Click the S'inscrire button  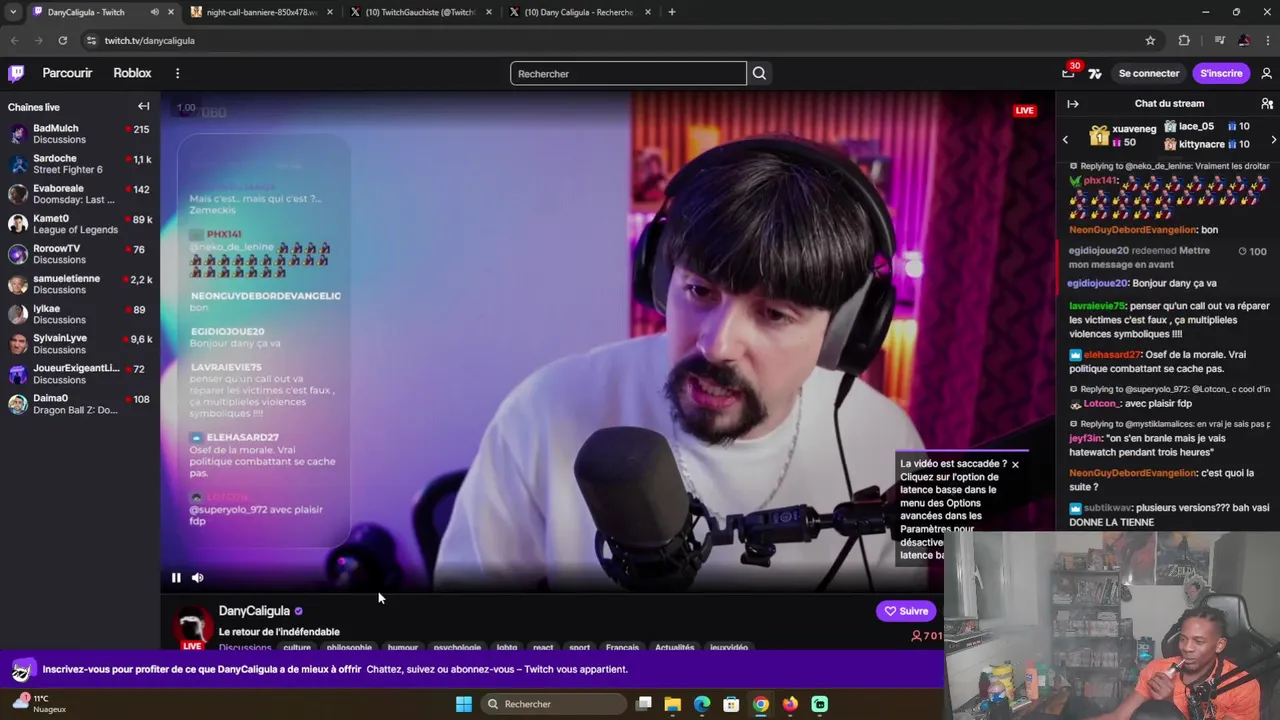click(x=1221, y=73)
